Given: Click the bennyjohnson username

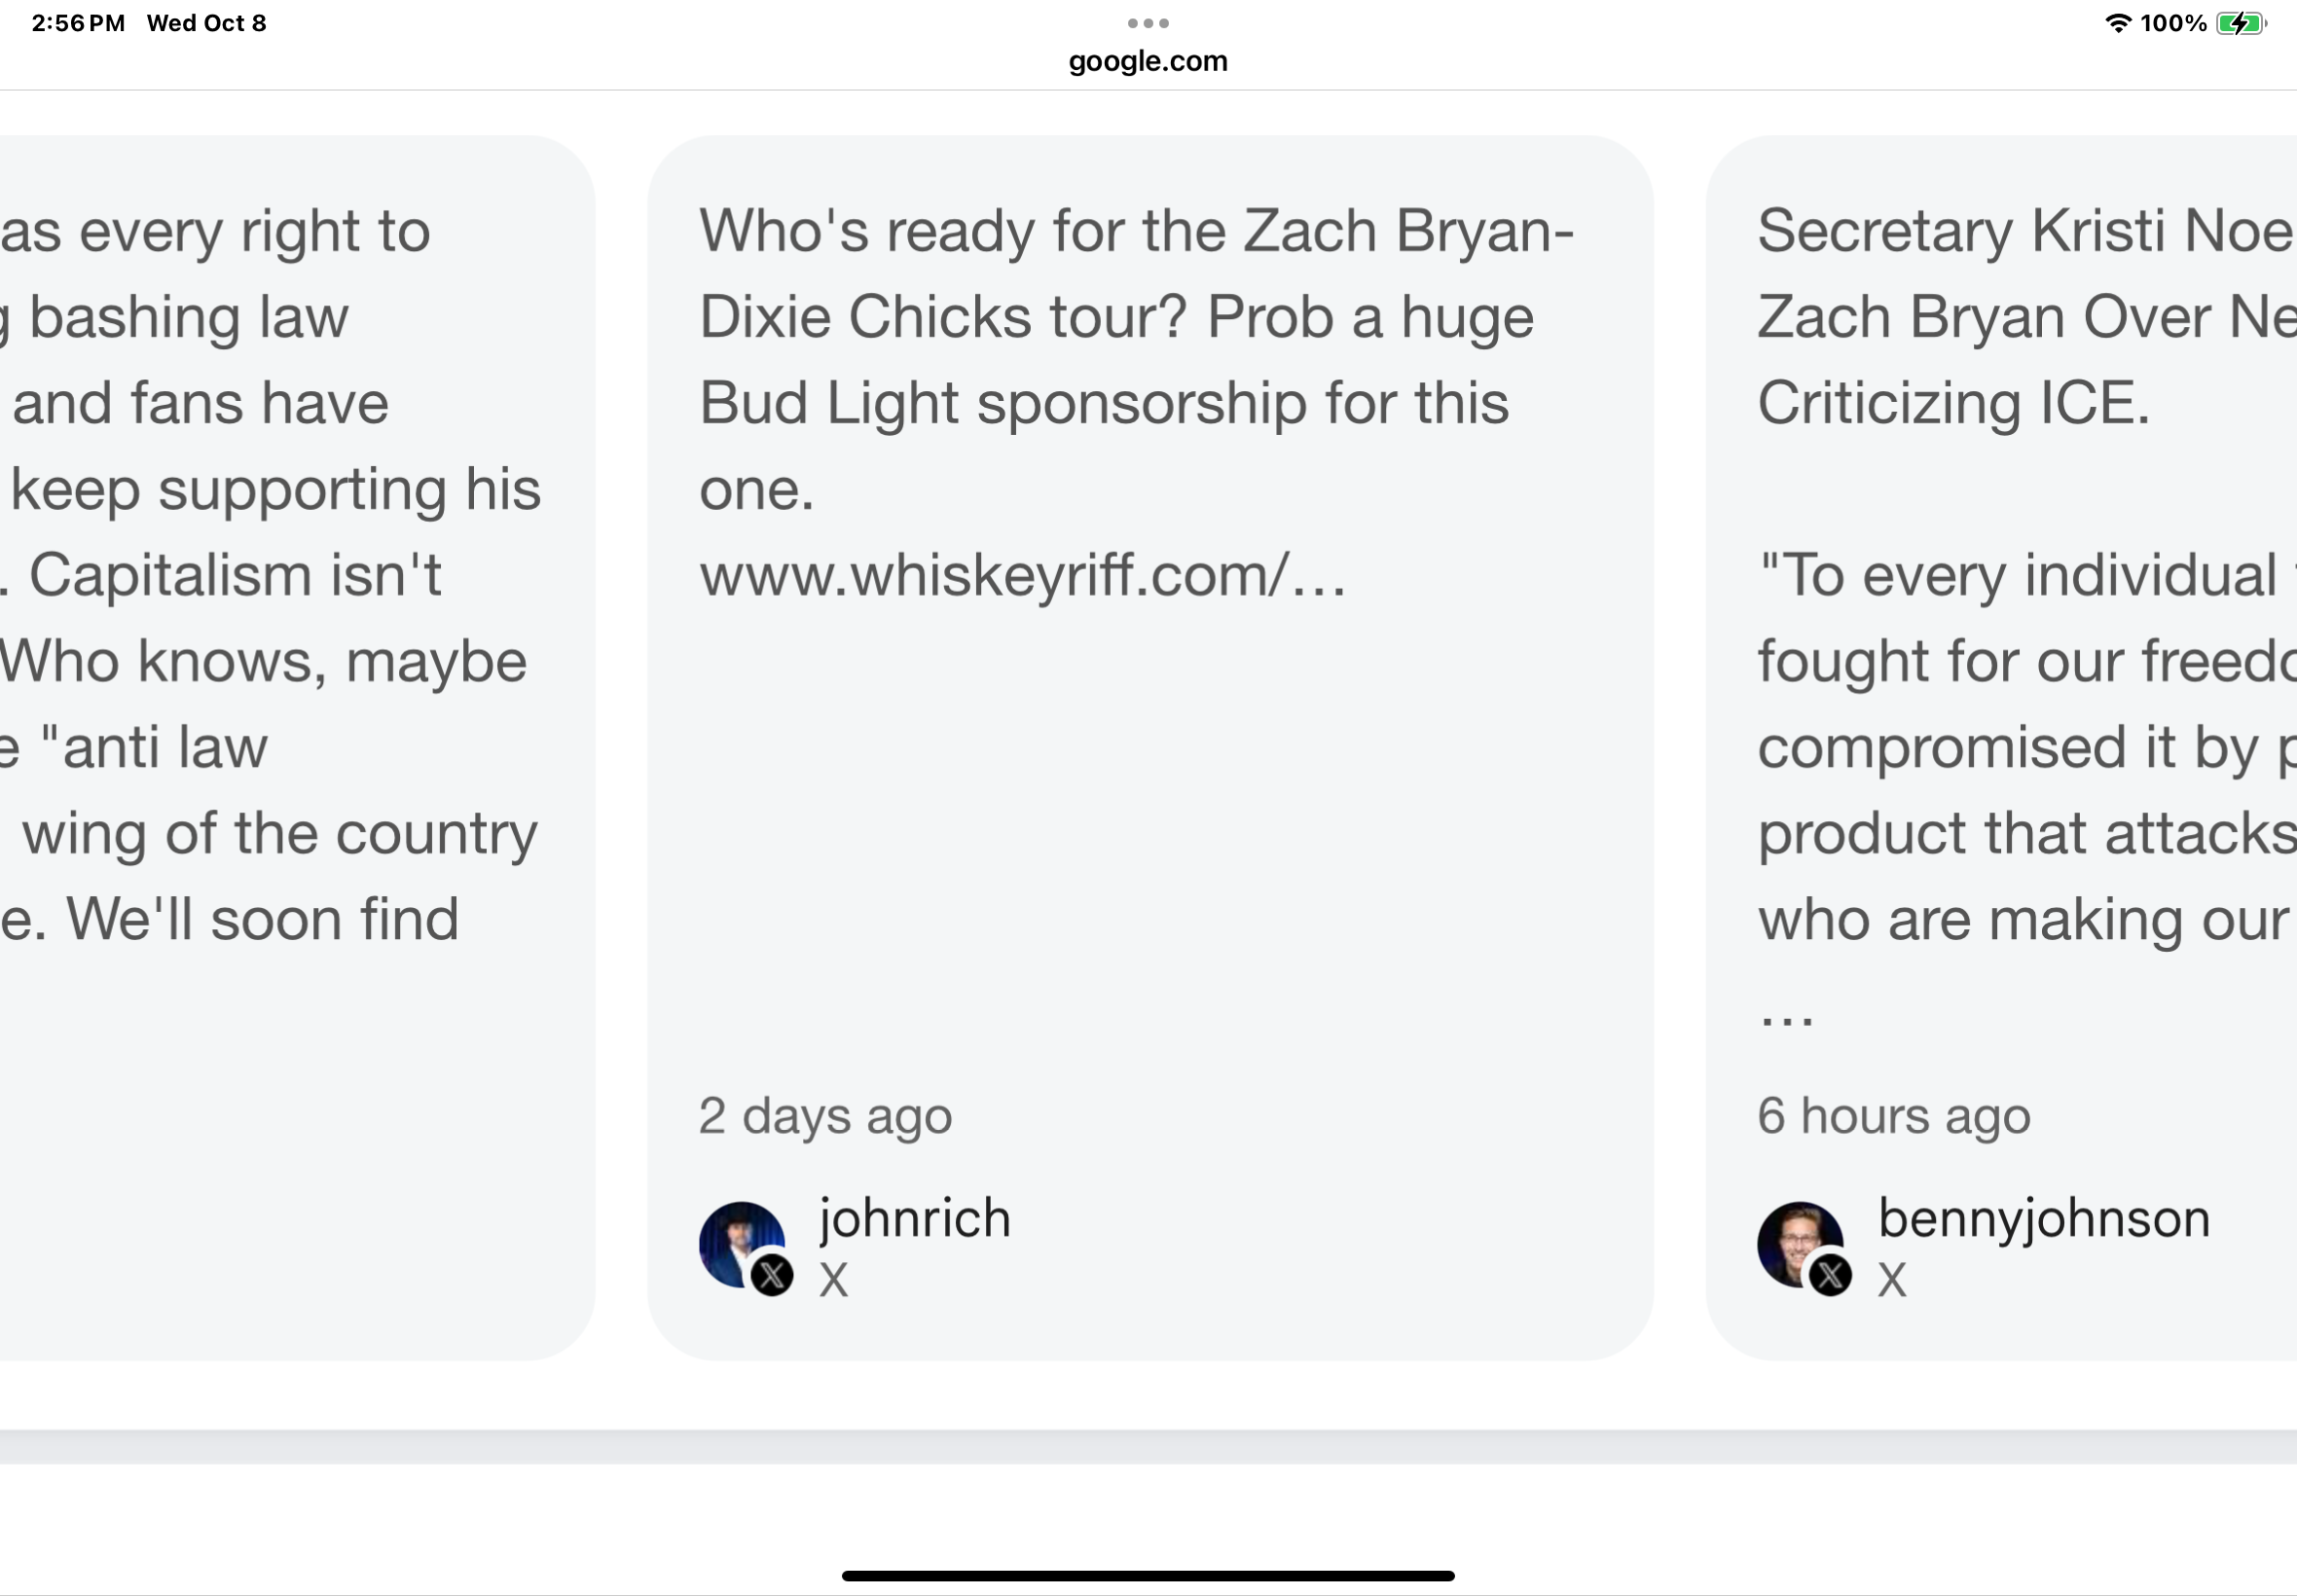Looking at the screenshot, I should tap(2043, 1218).
